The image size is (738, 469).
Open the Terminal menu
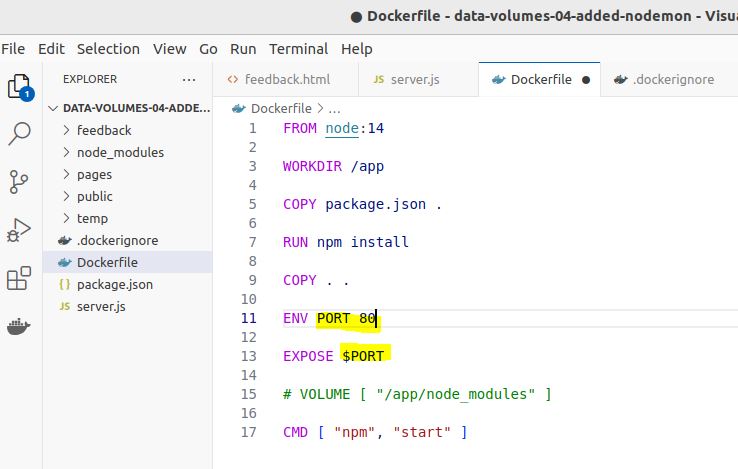point(298,48)
